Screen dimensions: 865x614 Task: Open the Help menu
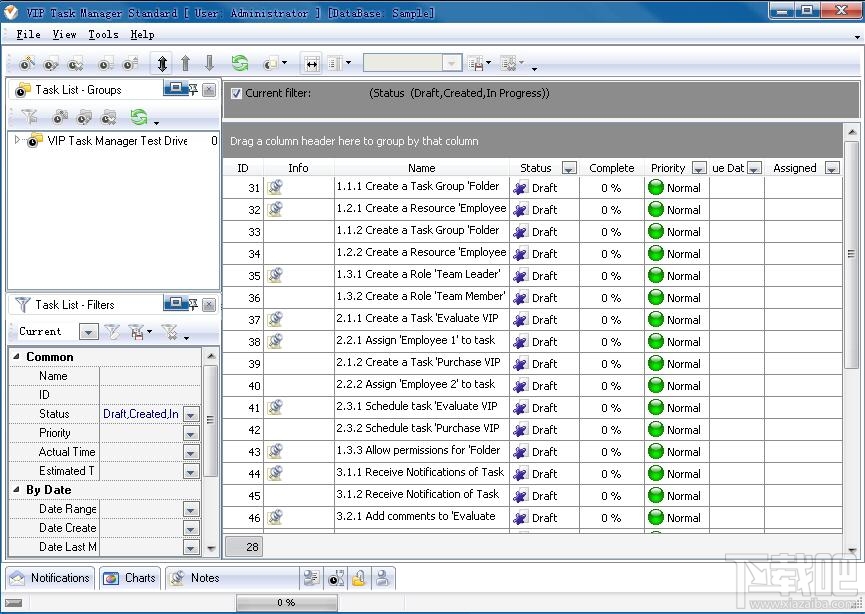pyautogui.click(x=142, y=34)
